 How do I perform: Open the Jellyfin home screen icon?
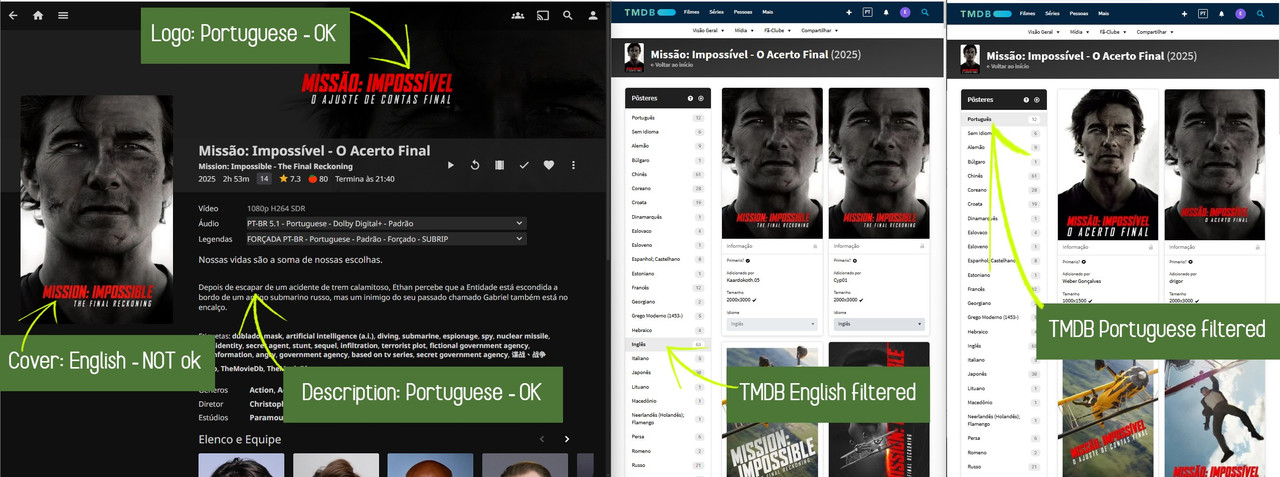point(38,15)
